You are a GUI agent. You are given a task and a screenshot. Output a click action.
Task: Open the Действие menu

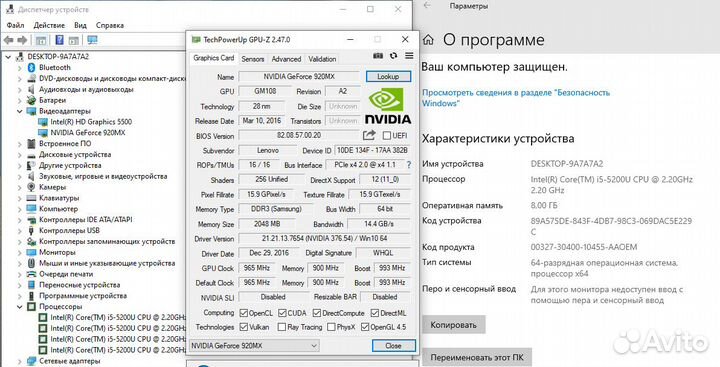pyautogui.click(x=49, y=25)
